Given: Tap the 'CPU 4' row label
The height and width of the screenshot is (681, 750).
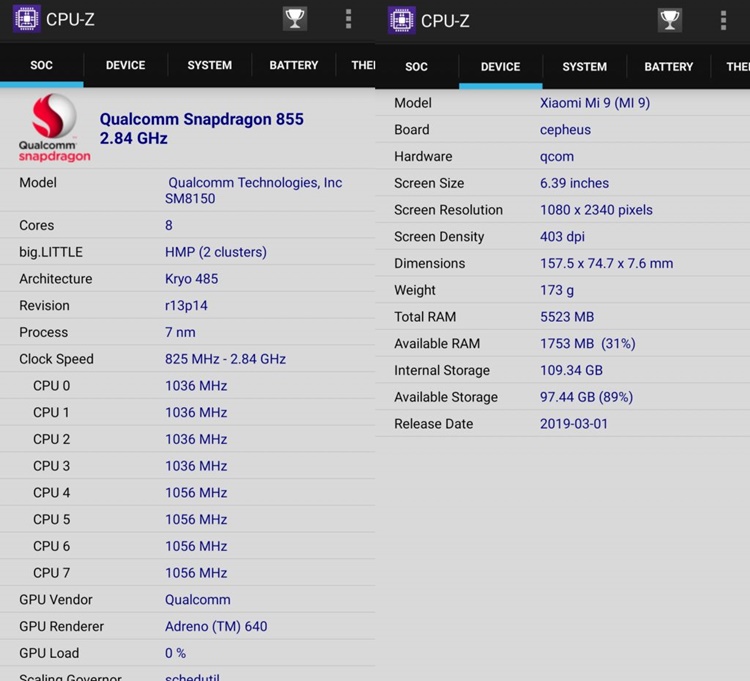Looking at the screenshot, I should [x=52, y=493].
